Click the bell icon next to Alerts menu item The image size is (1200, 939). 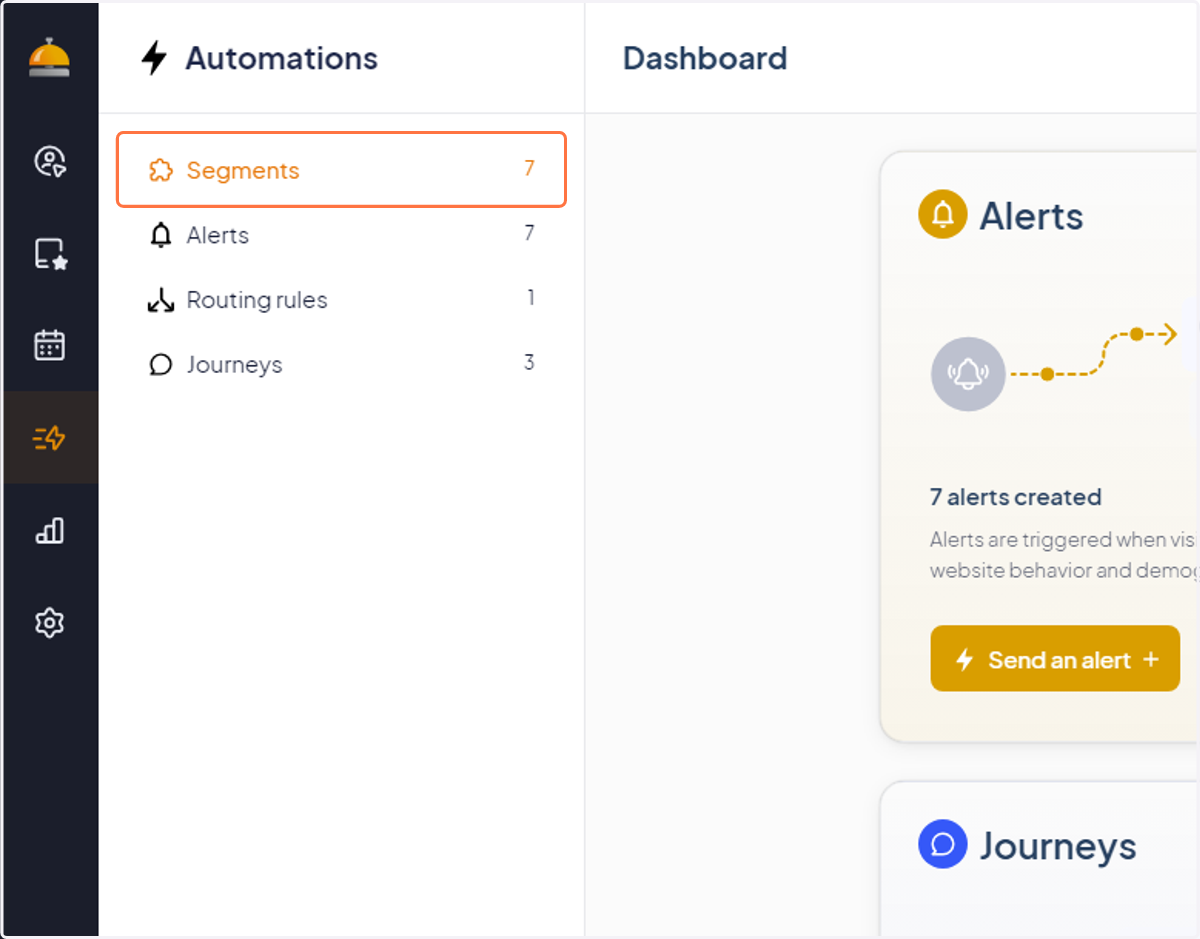(x=160, y=235)
